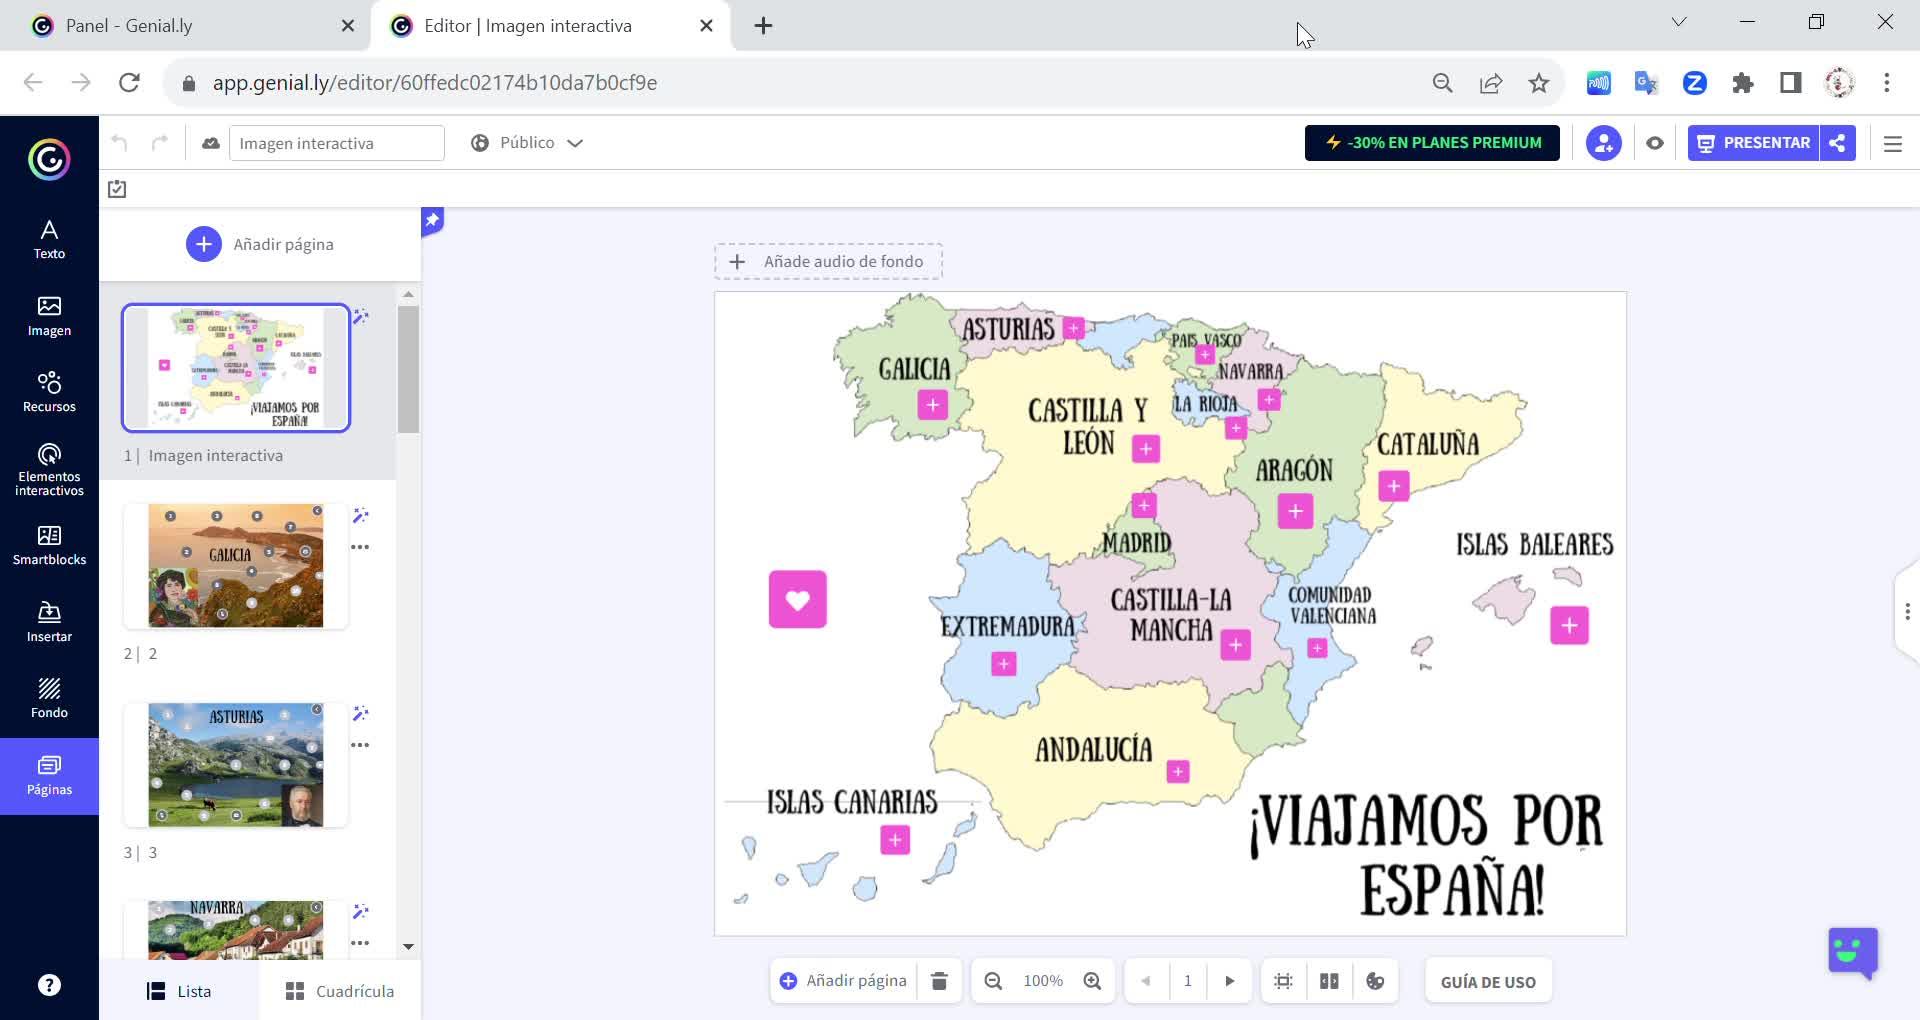Open a new browser tab
The image size is (1920, 1020).
pos(763,26)
